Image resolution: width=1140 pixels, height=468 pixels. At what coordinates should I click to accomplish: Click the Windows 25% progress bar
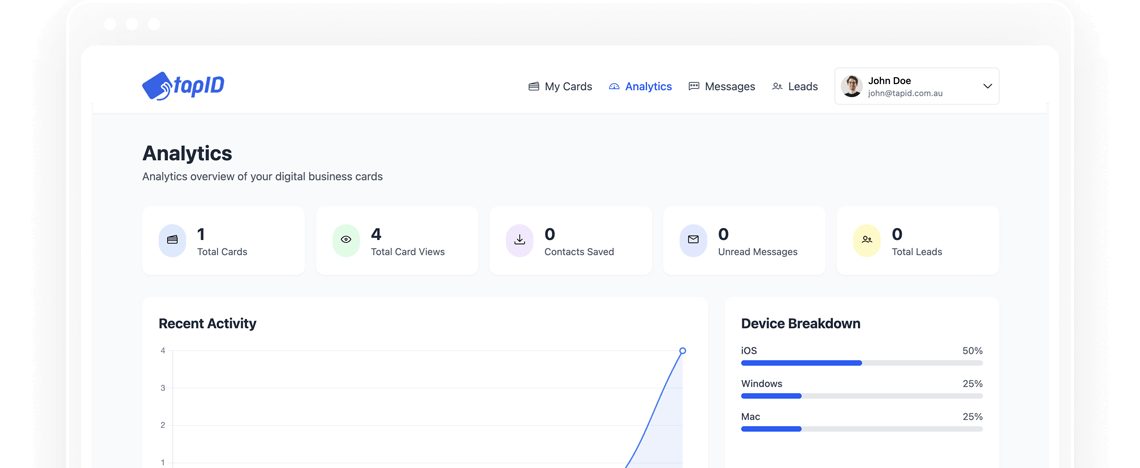(x=862, y=396)
